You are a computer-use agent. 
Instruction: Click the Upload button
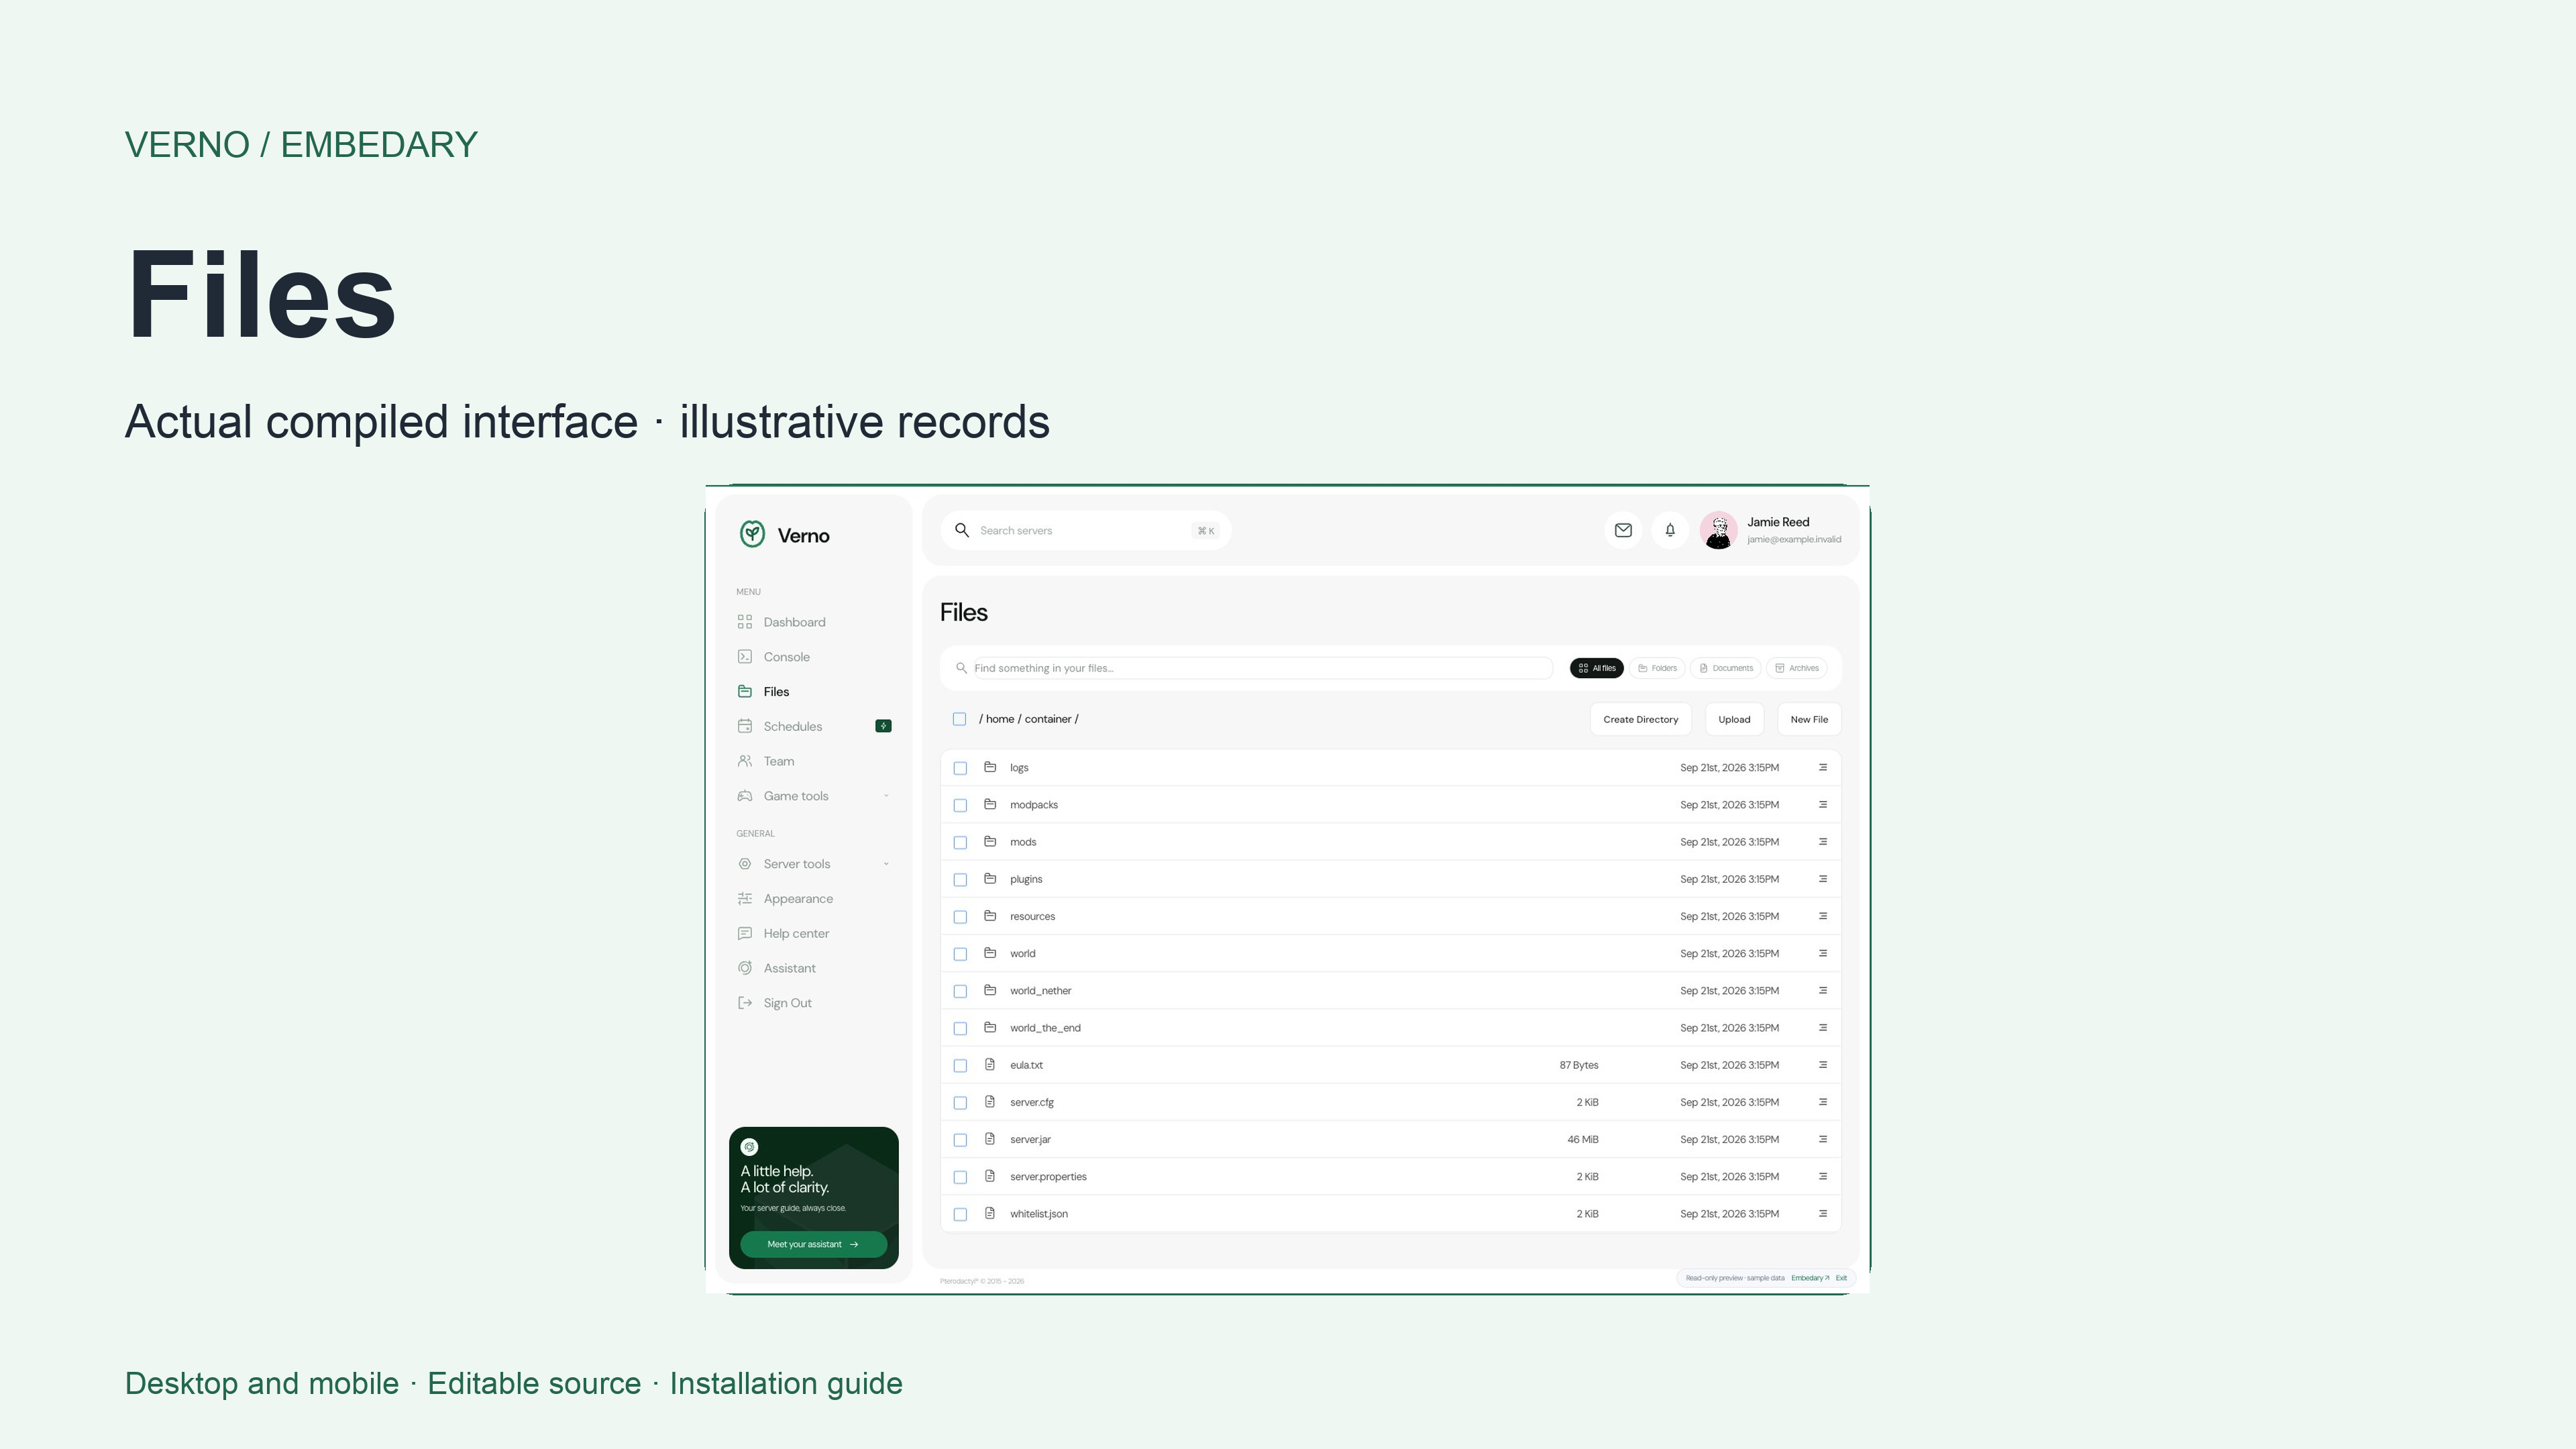(1734, 719)
